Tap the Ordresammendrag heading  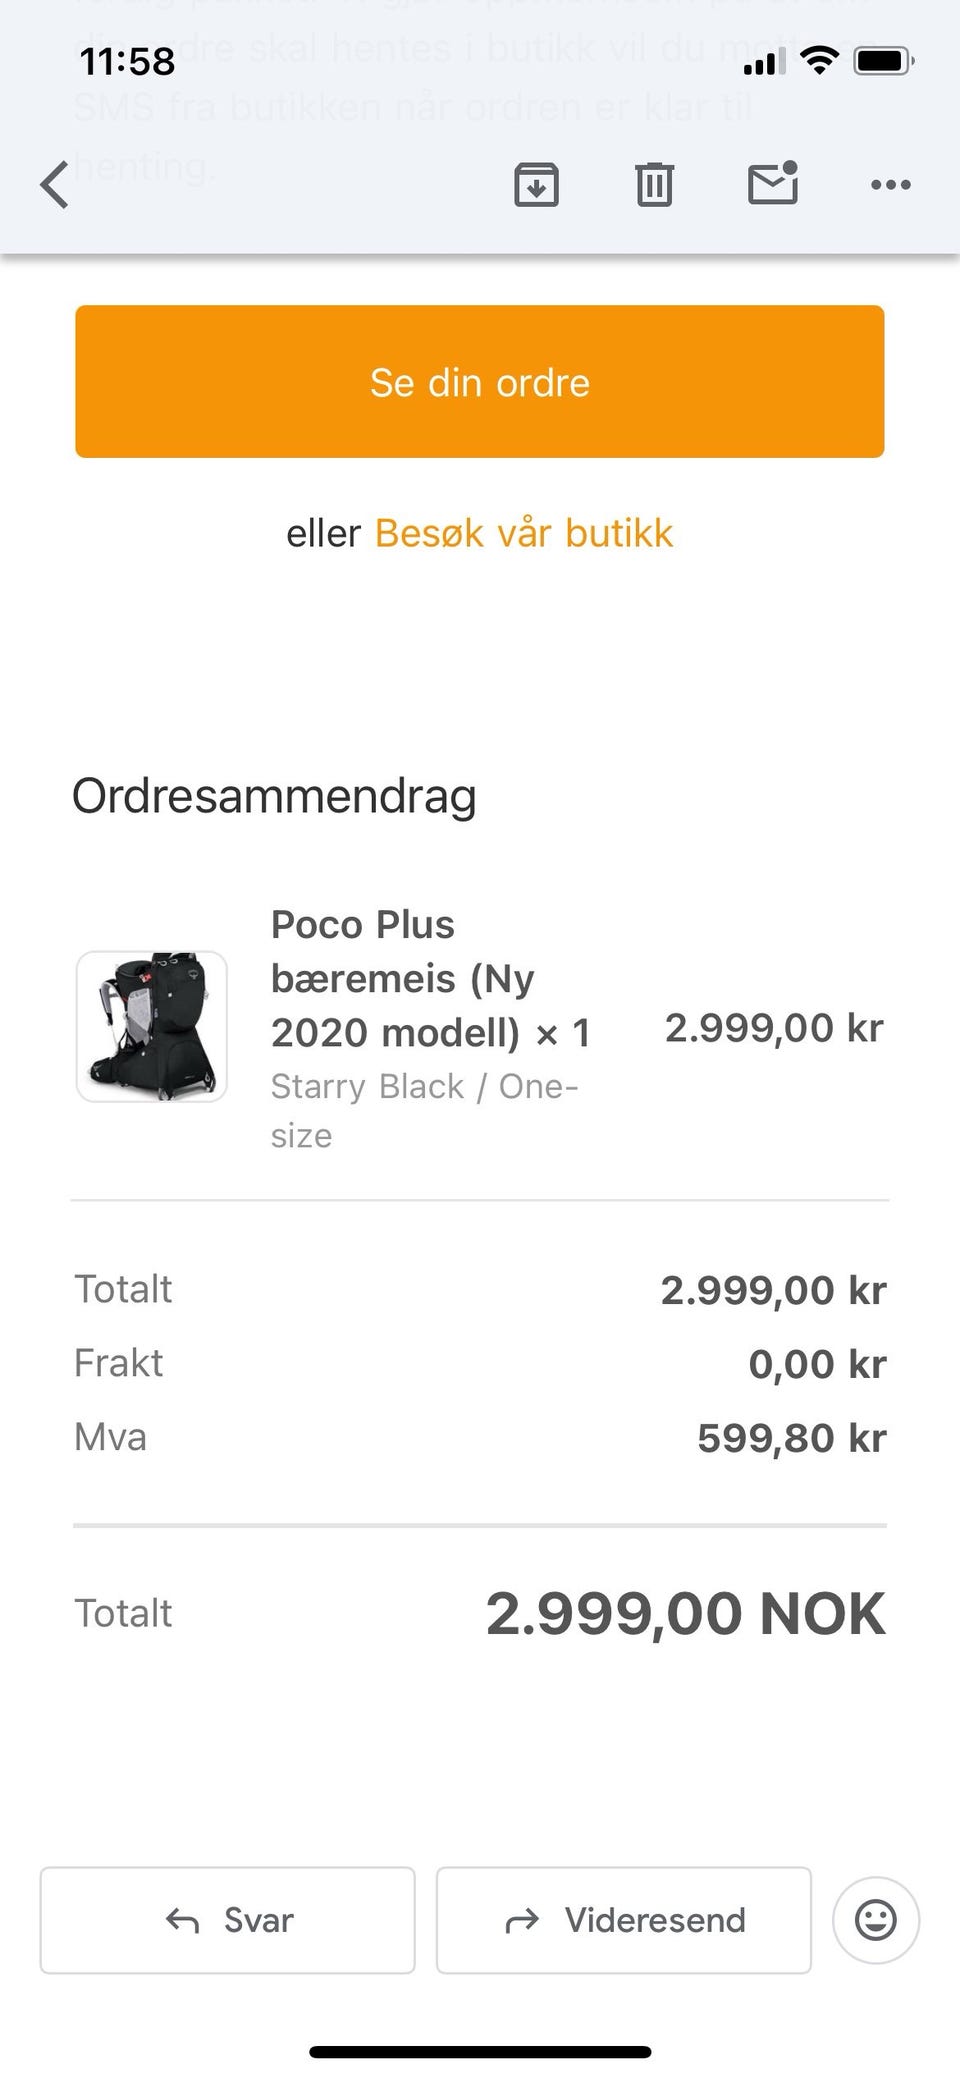274,796
